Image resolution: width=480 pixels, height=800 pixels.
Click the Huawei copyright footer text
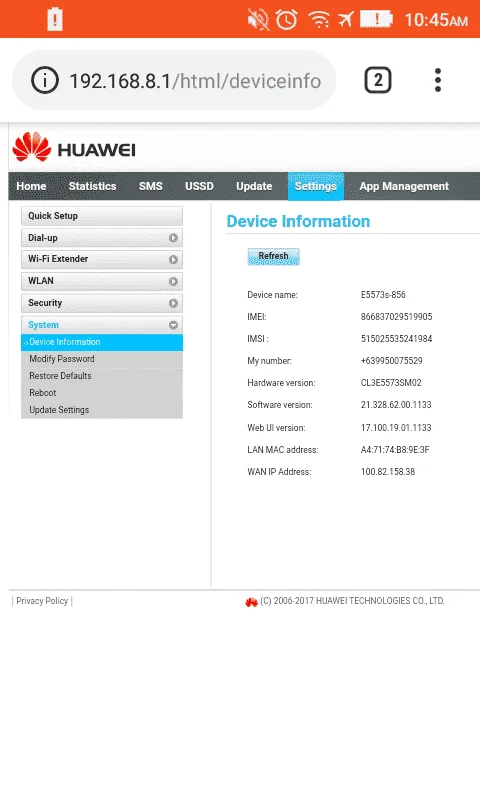pyautogui.click(x=352, y=601)
